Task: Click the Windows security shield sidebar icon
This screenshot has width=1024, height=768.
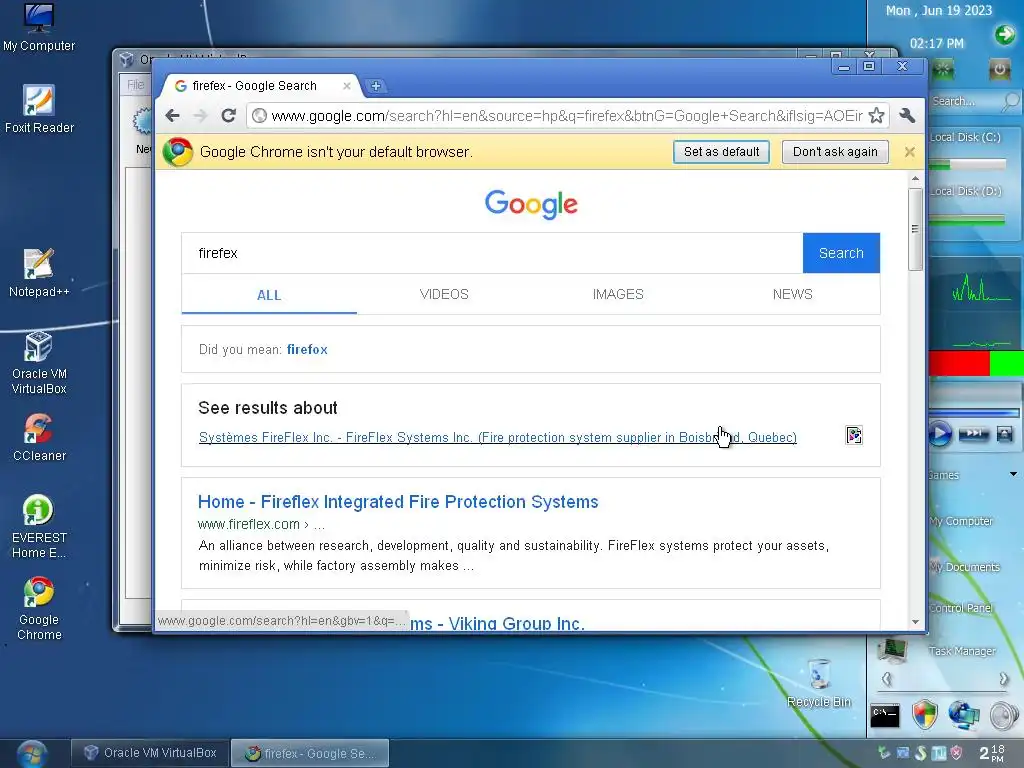Action: [925, 715]
